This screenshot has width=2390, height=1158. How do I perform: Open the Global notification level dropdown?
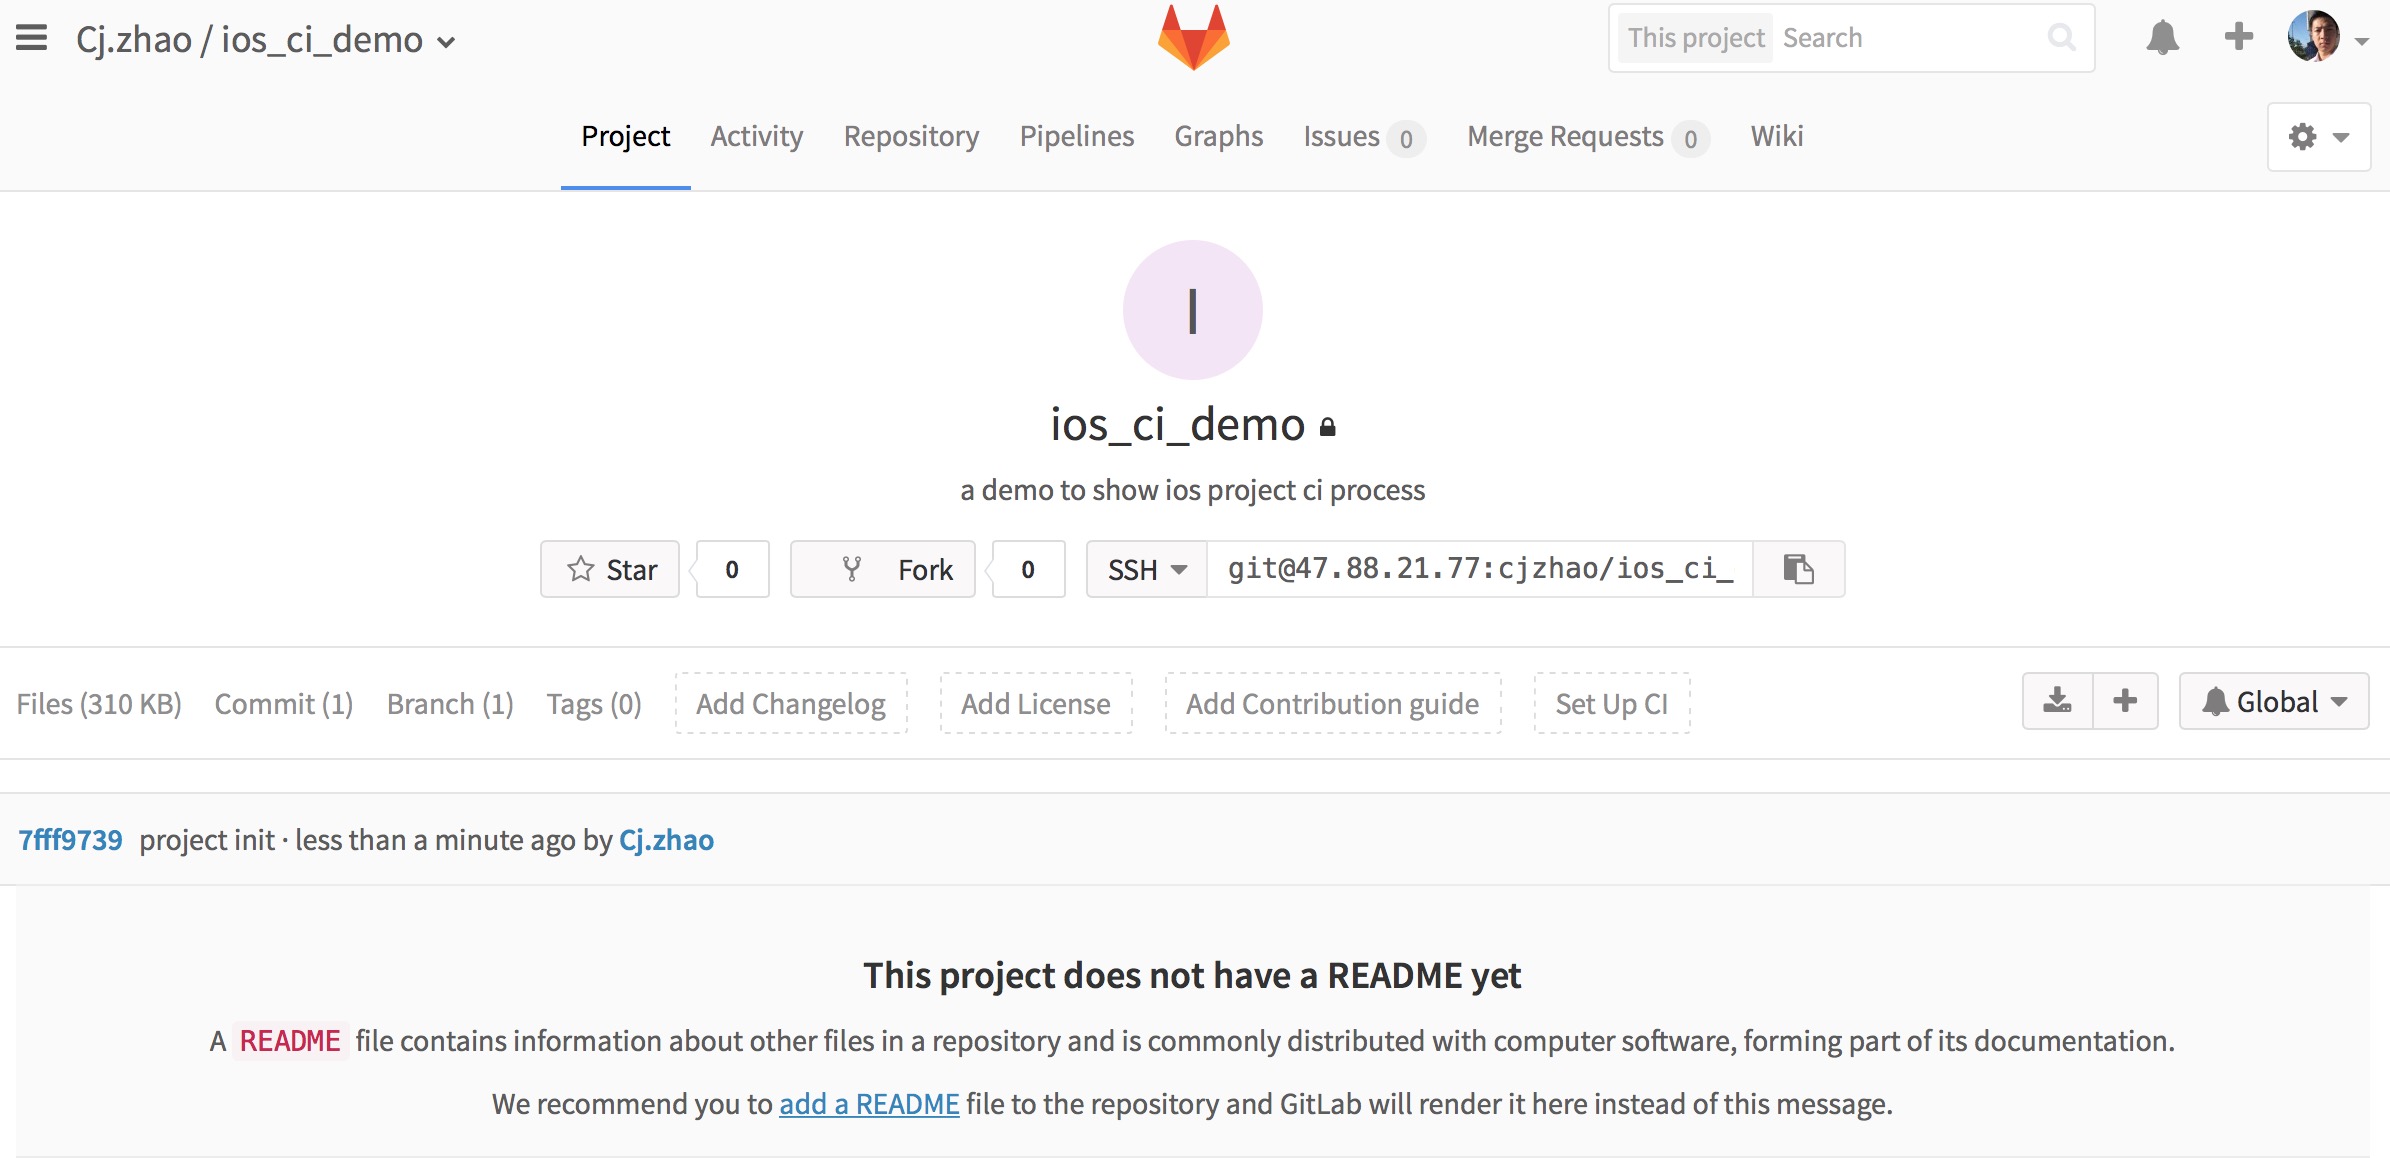(2273, 701)
